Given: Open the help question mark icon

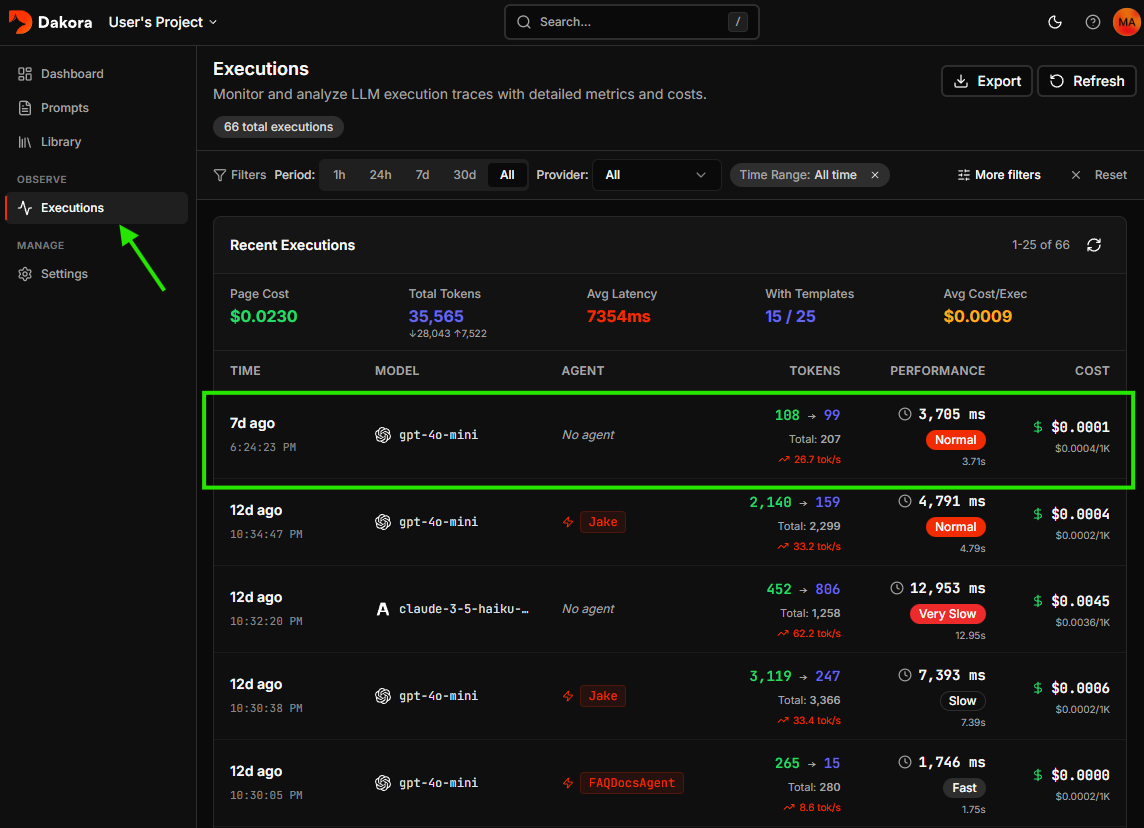Looking at the screenshot, I should [1092, 22].
